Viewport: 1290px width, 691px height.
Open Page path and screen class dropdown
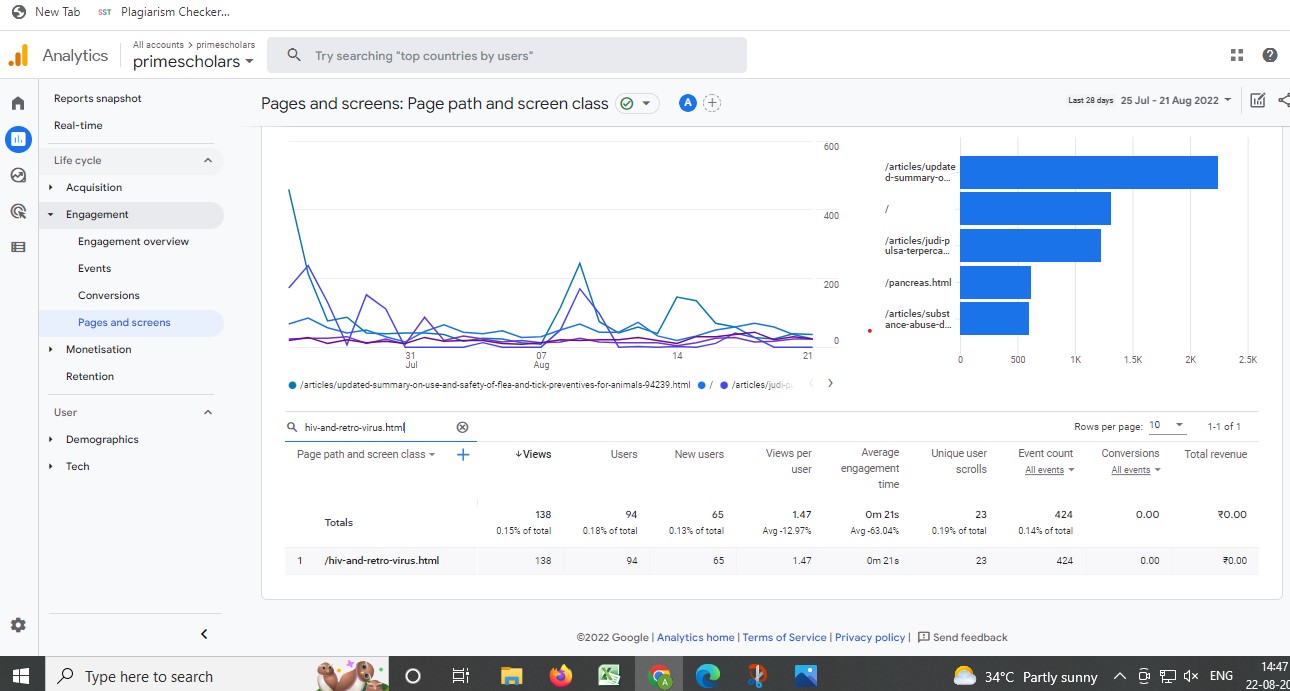(366, 454)
